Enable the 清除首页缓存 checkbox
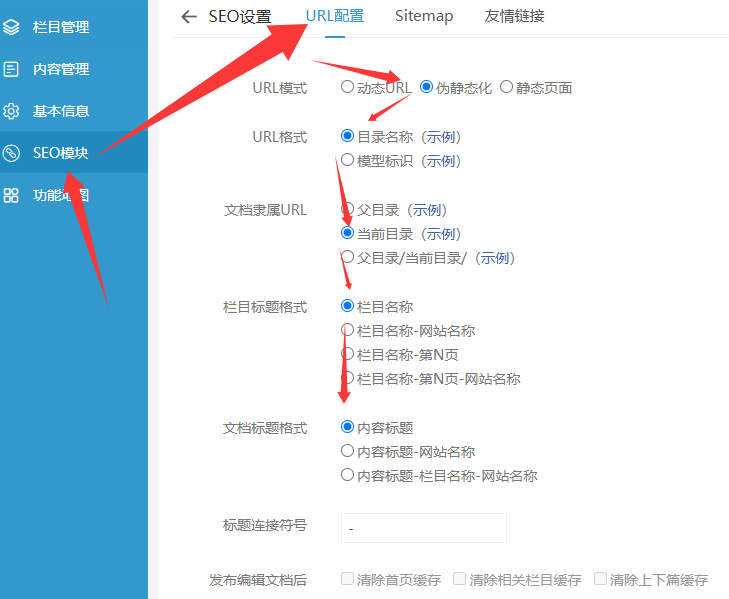The height and width of the screenshot is (599, 729). (347, 579)
